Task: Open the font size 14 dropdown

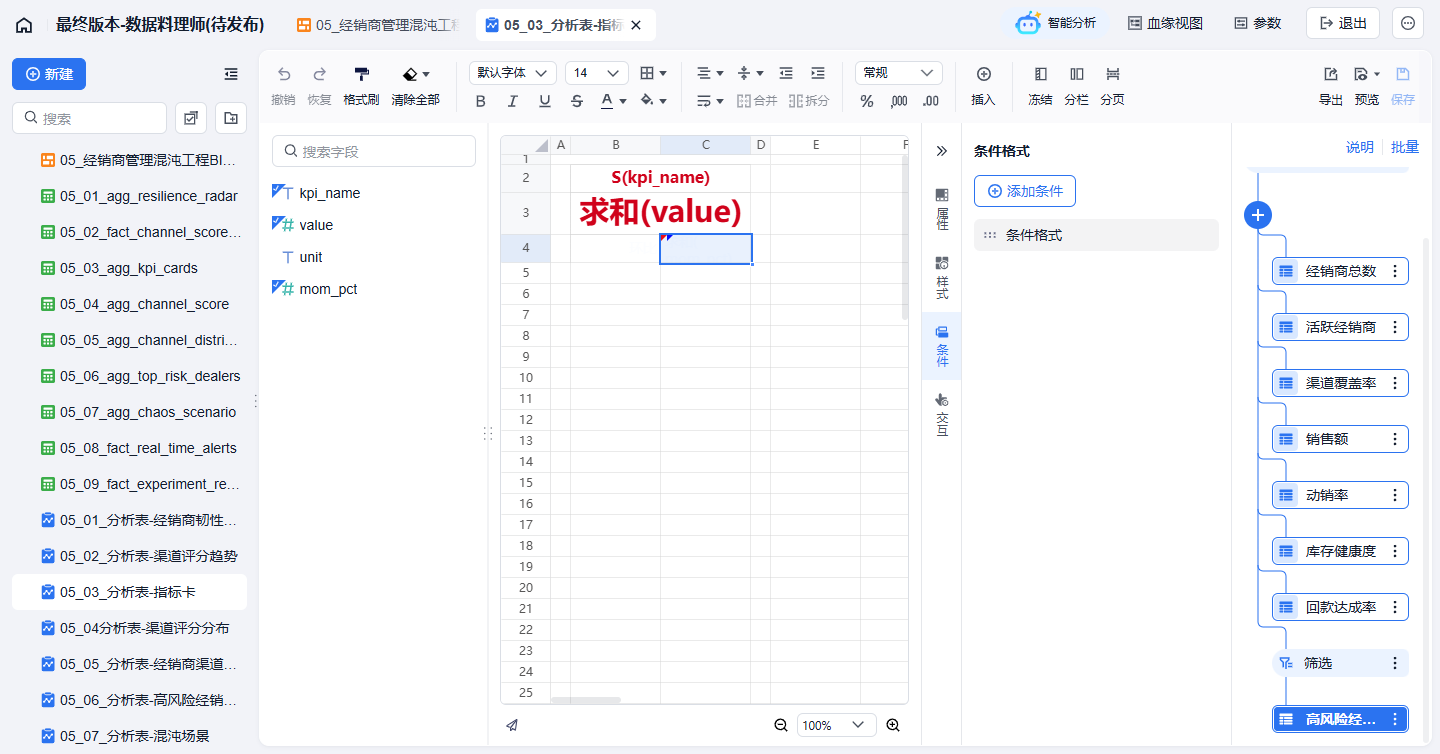Action: coord(597,73)
